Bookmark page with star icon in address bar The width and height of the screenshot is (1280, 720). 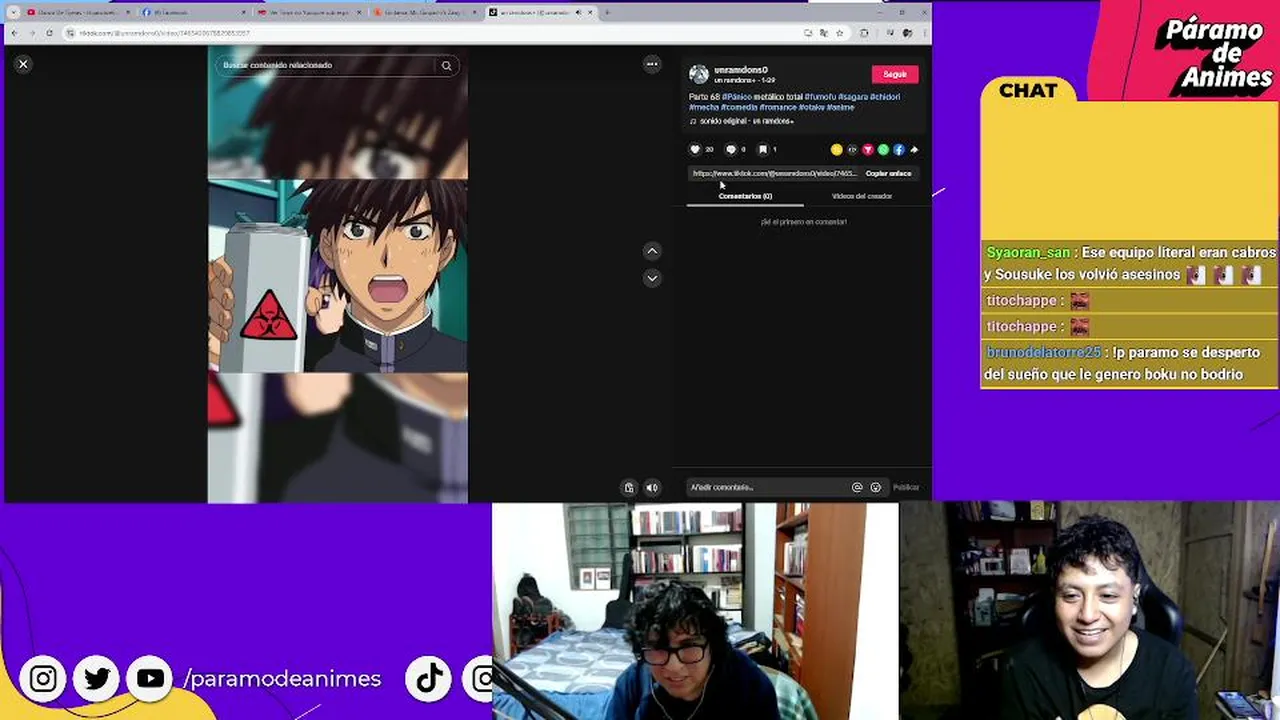(x=838, y=33)
